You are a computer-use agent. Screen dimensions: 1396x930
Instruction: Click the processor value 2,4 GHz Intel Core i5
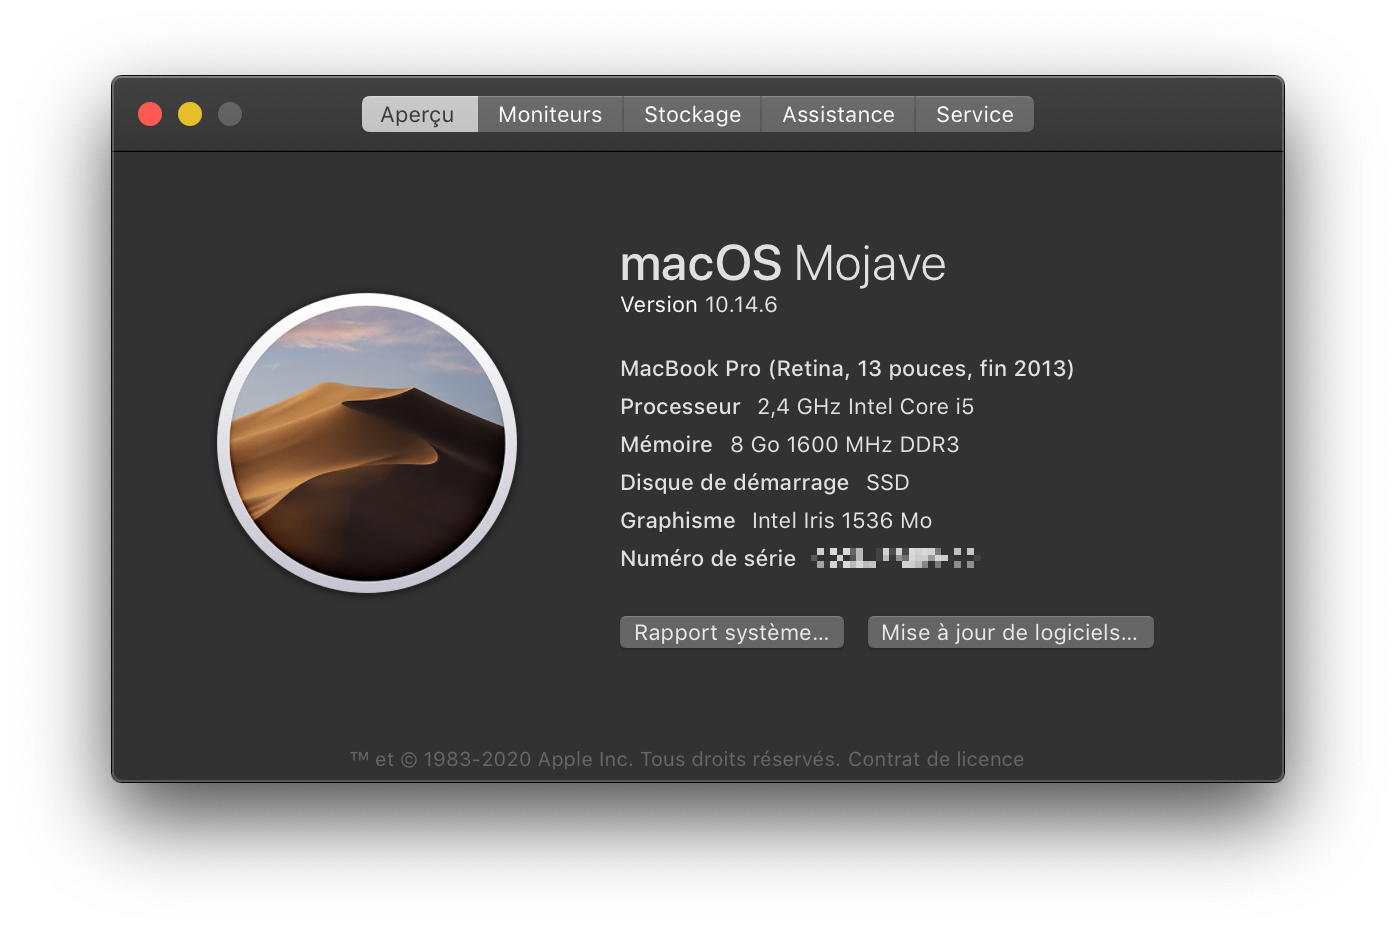[866, 407]
